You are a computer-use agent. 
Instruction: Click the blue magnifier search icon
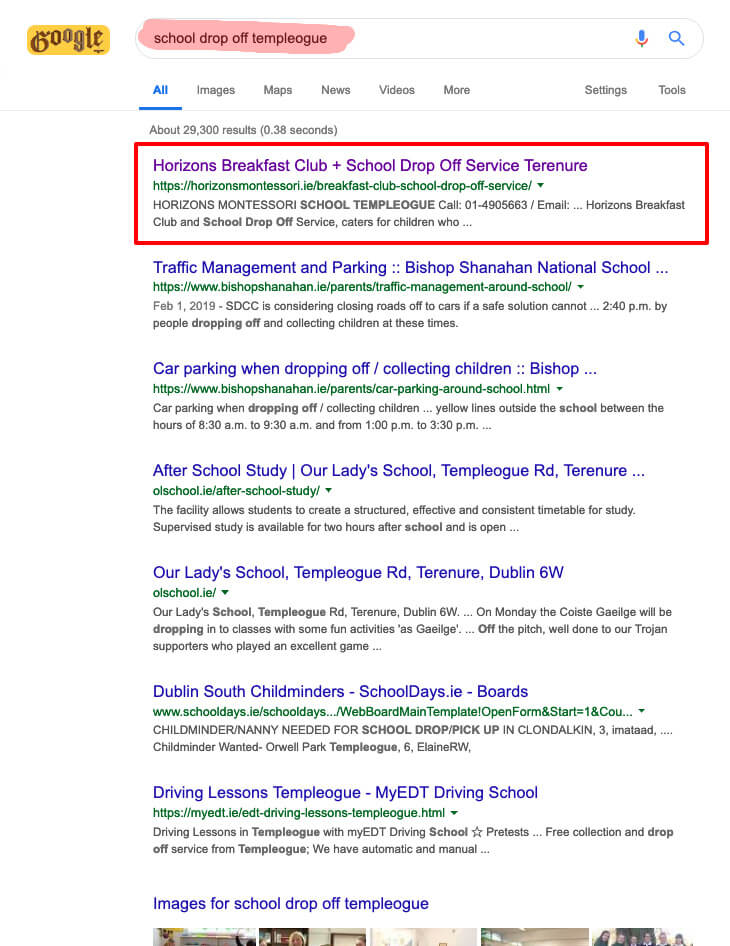coord(676,39)
